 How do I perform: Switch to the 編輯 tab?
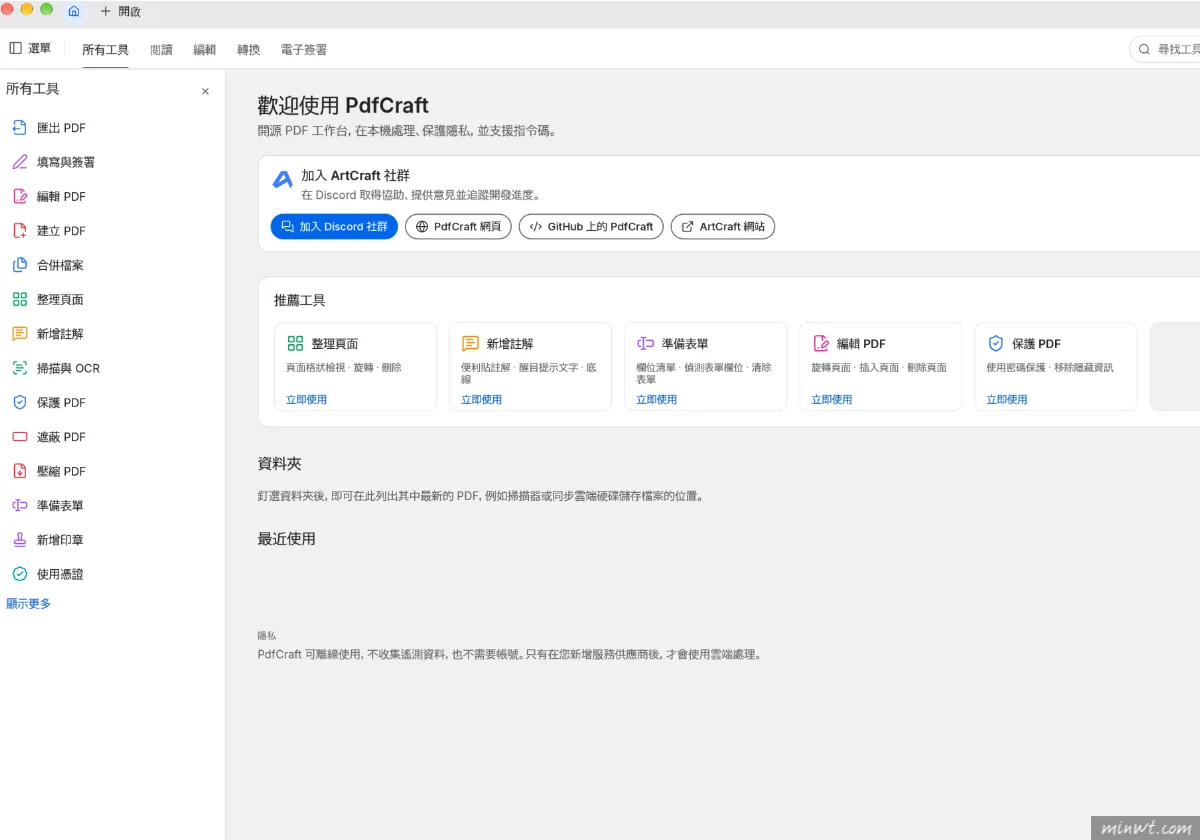tap(204, 49)
